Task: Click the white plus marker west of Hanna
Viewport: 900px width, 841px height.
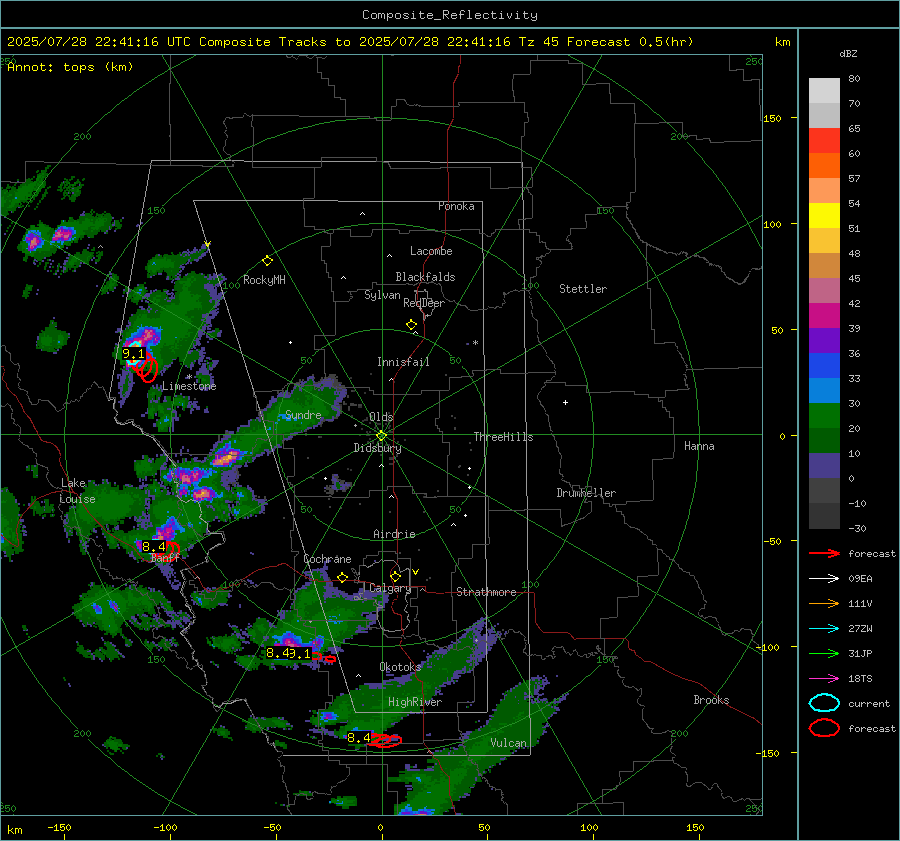Action: point(565,402)
